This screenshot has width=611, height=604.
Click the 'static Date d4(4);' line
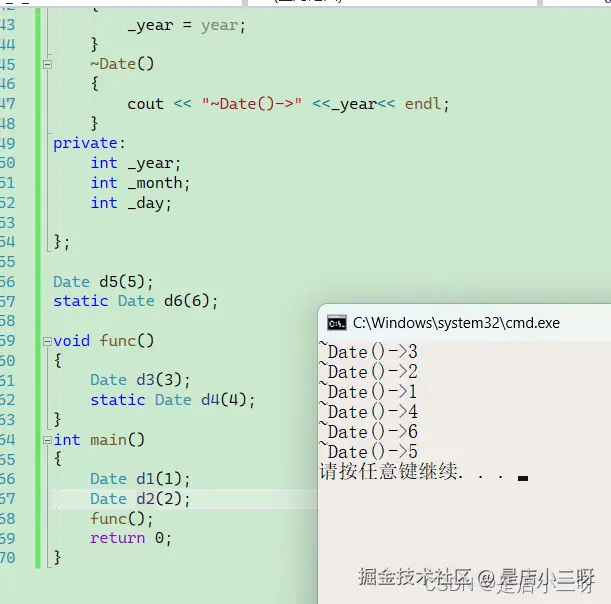click(173, 400)
